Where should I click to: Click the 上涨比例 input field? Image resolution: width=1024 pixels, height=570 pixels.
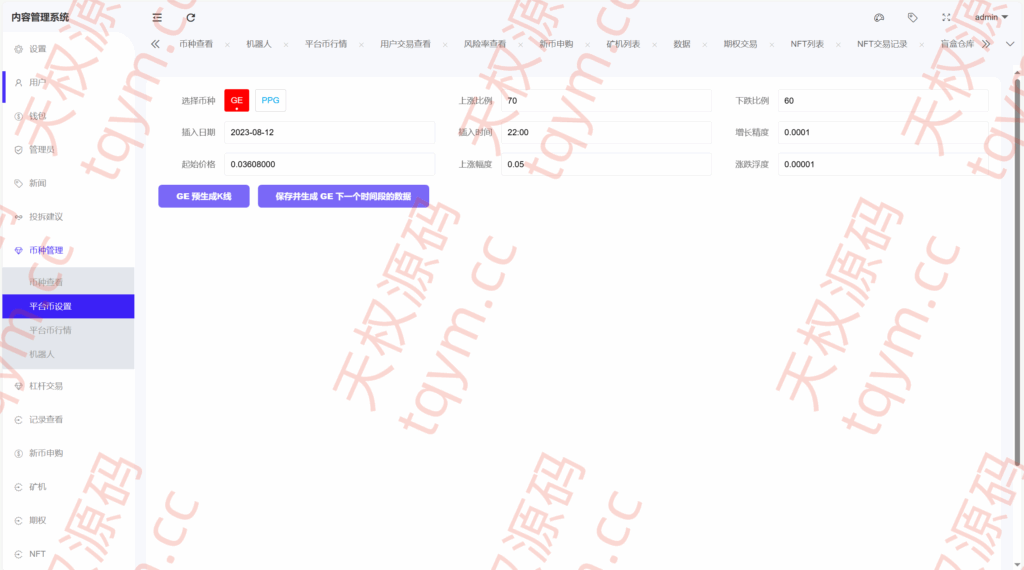point(606,101)
